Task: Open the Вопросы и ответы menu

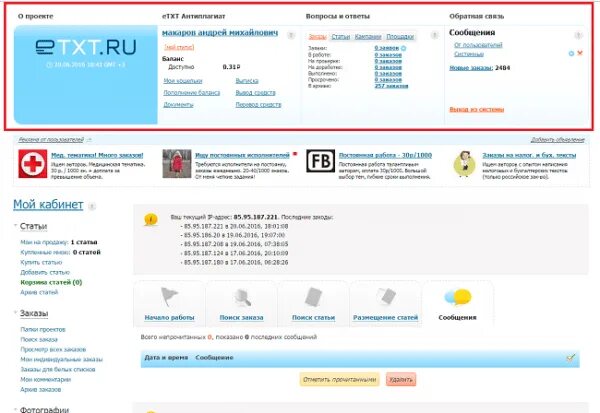Action: pos(338,16)
